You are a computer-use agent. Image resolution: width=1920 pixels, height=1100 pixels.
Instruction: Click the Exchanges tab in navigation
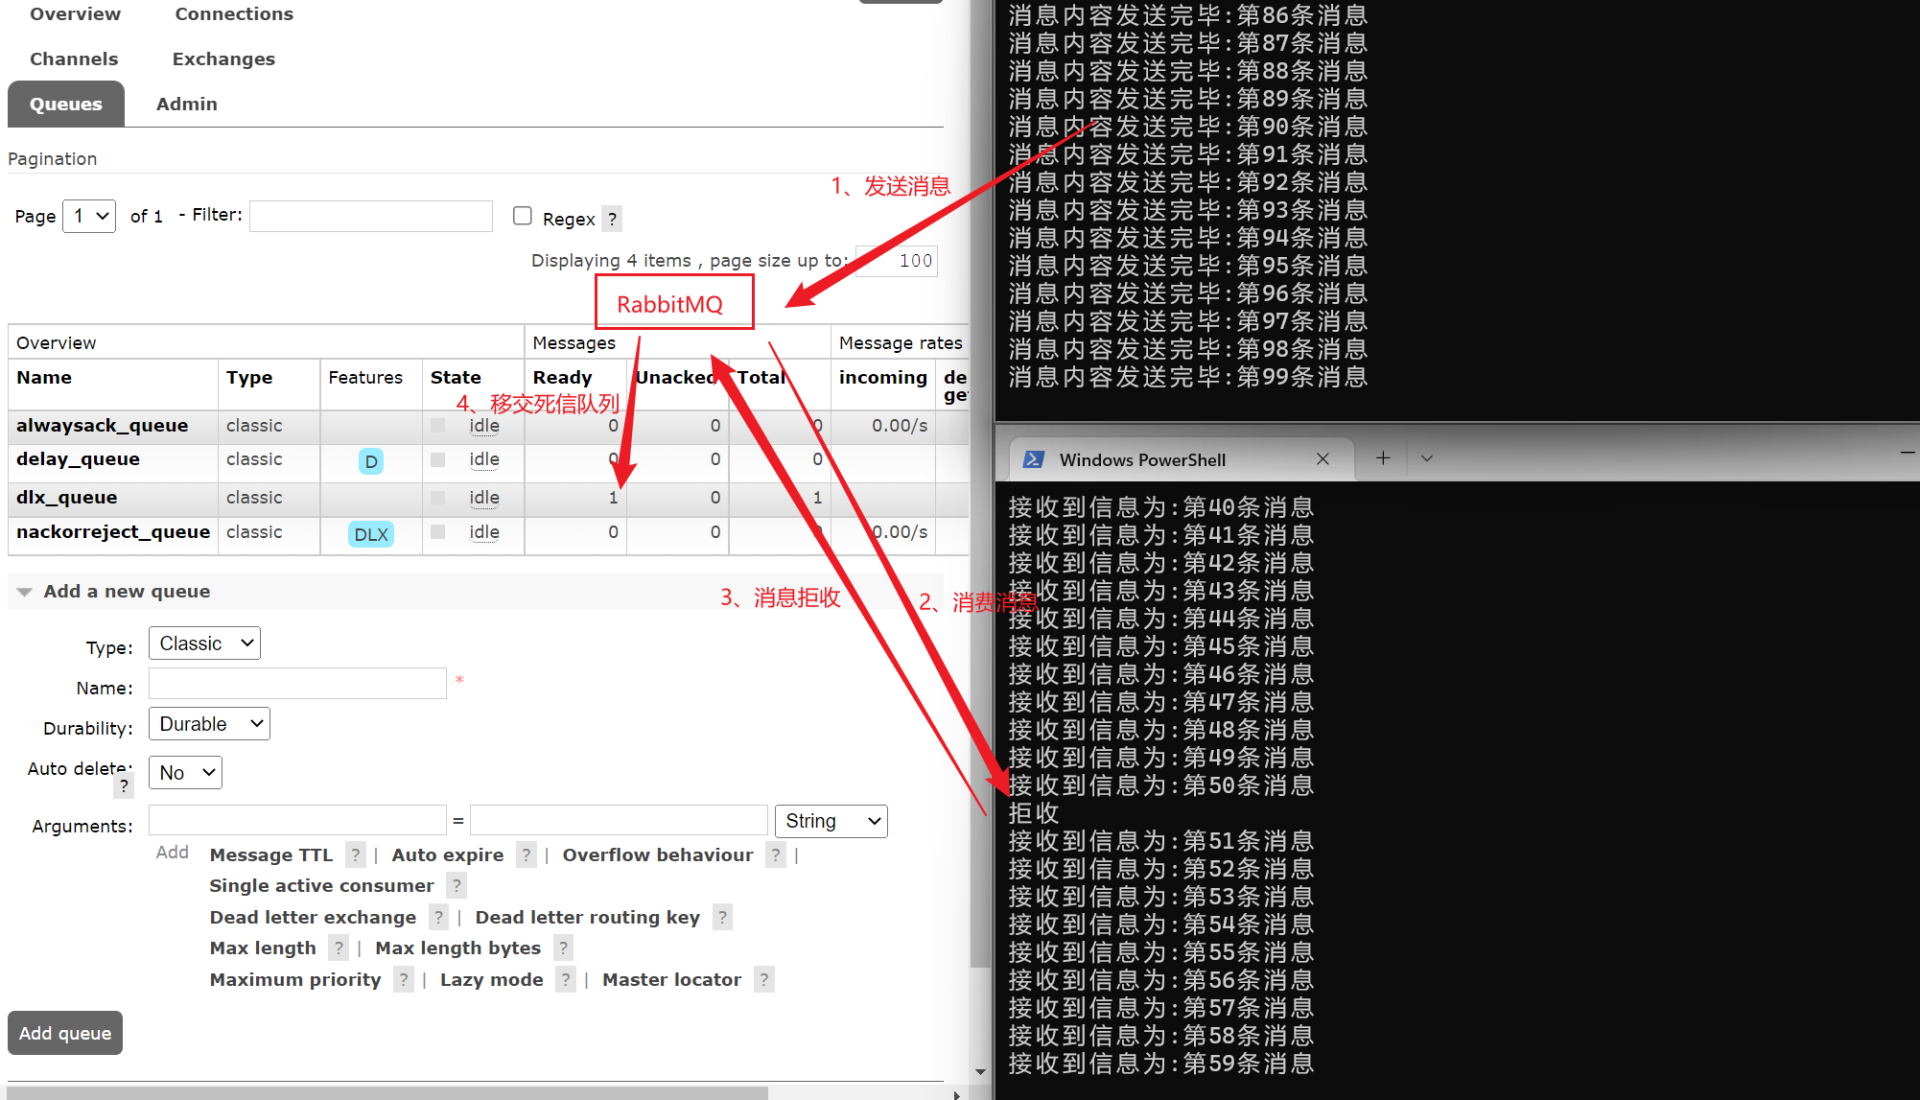tap(224, 59)
